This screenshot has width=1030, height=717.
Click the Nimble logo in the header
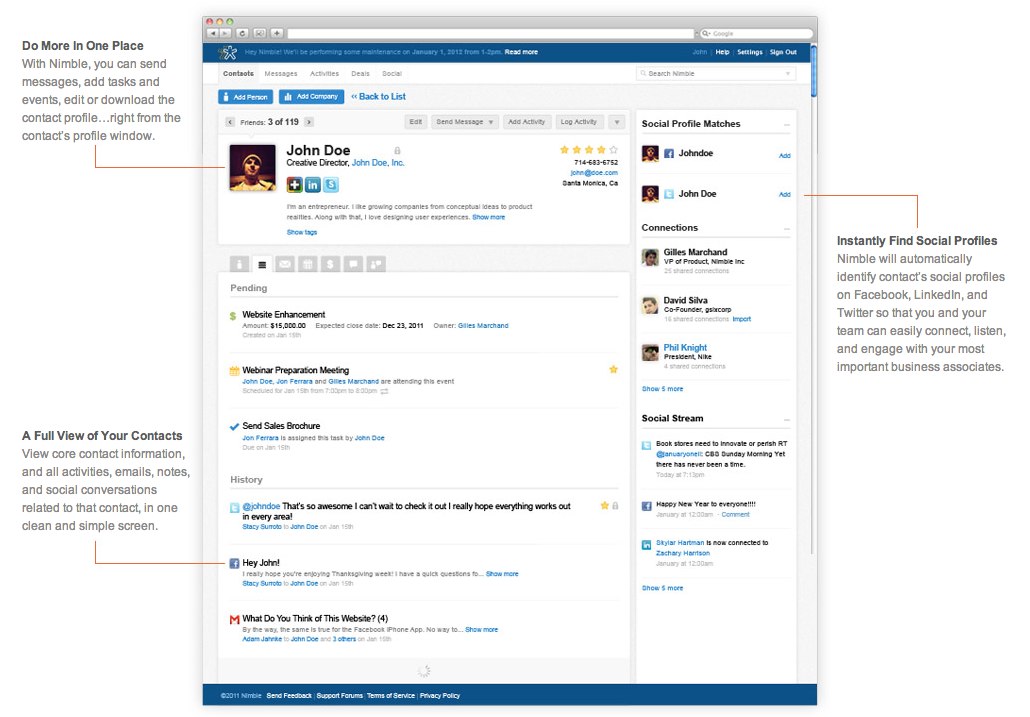227,53
